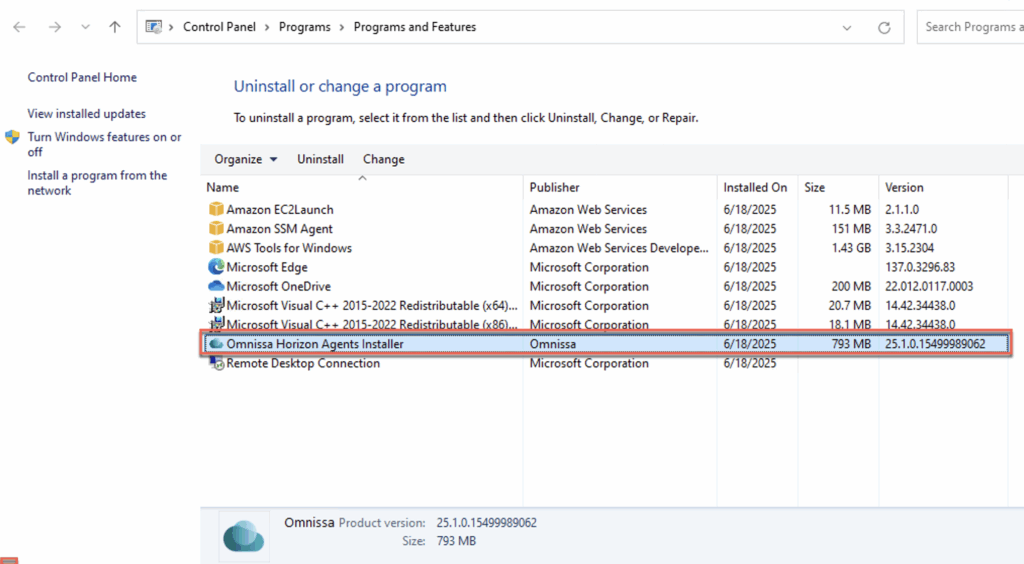Click the Amazon SSM Agent package icon

(x=216, y=229)
